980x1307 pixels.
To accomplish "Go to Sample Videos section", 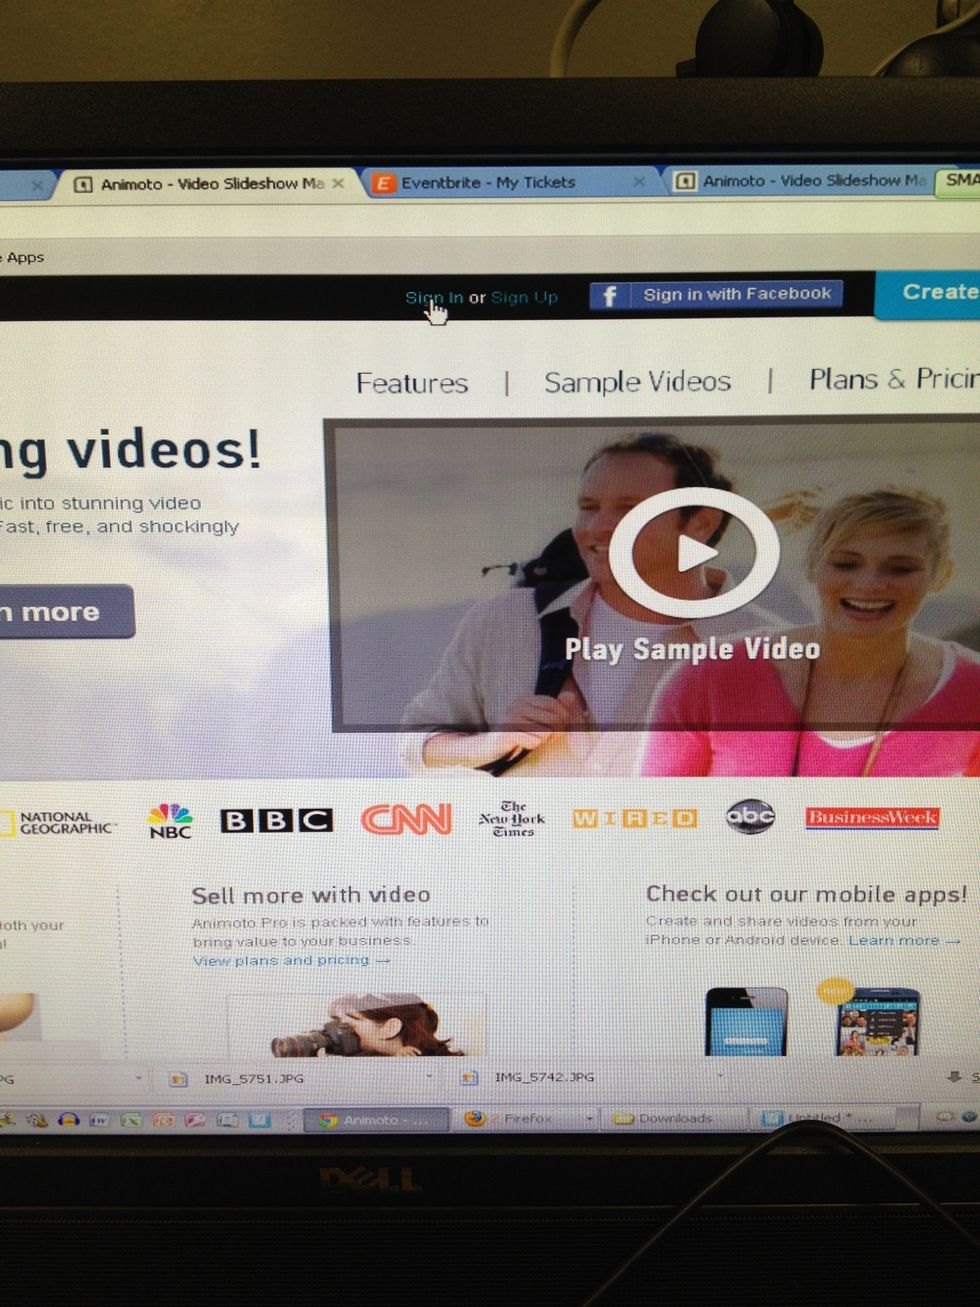I will (637, 381).
